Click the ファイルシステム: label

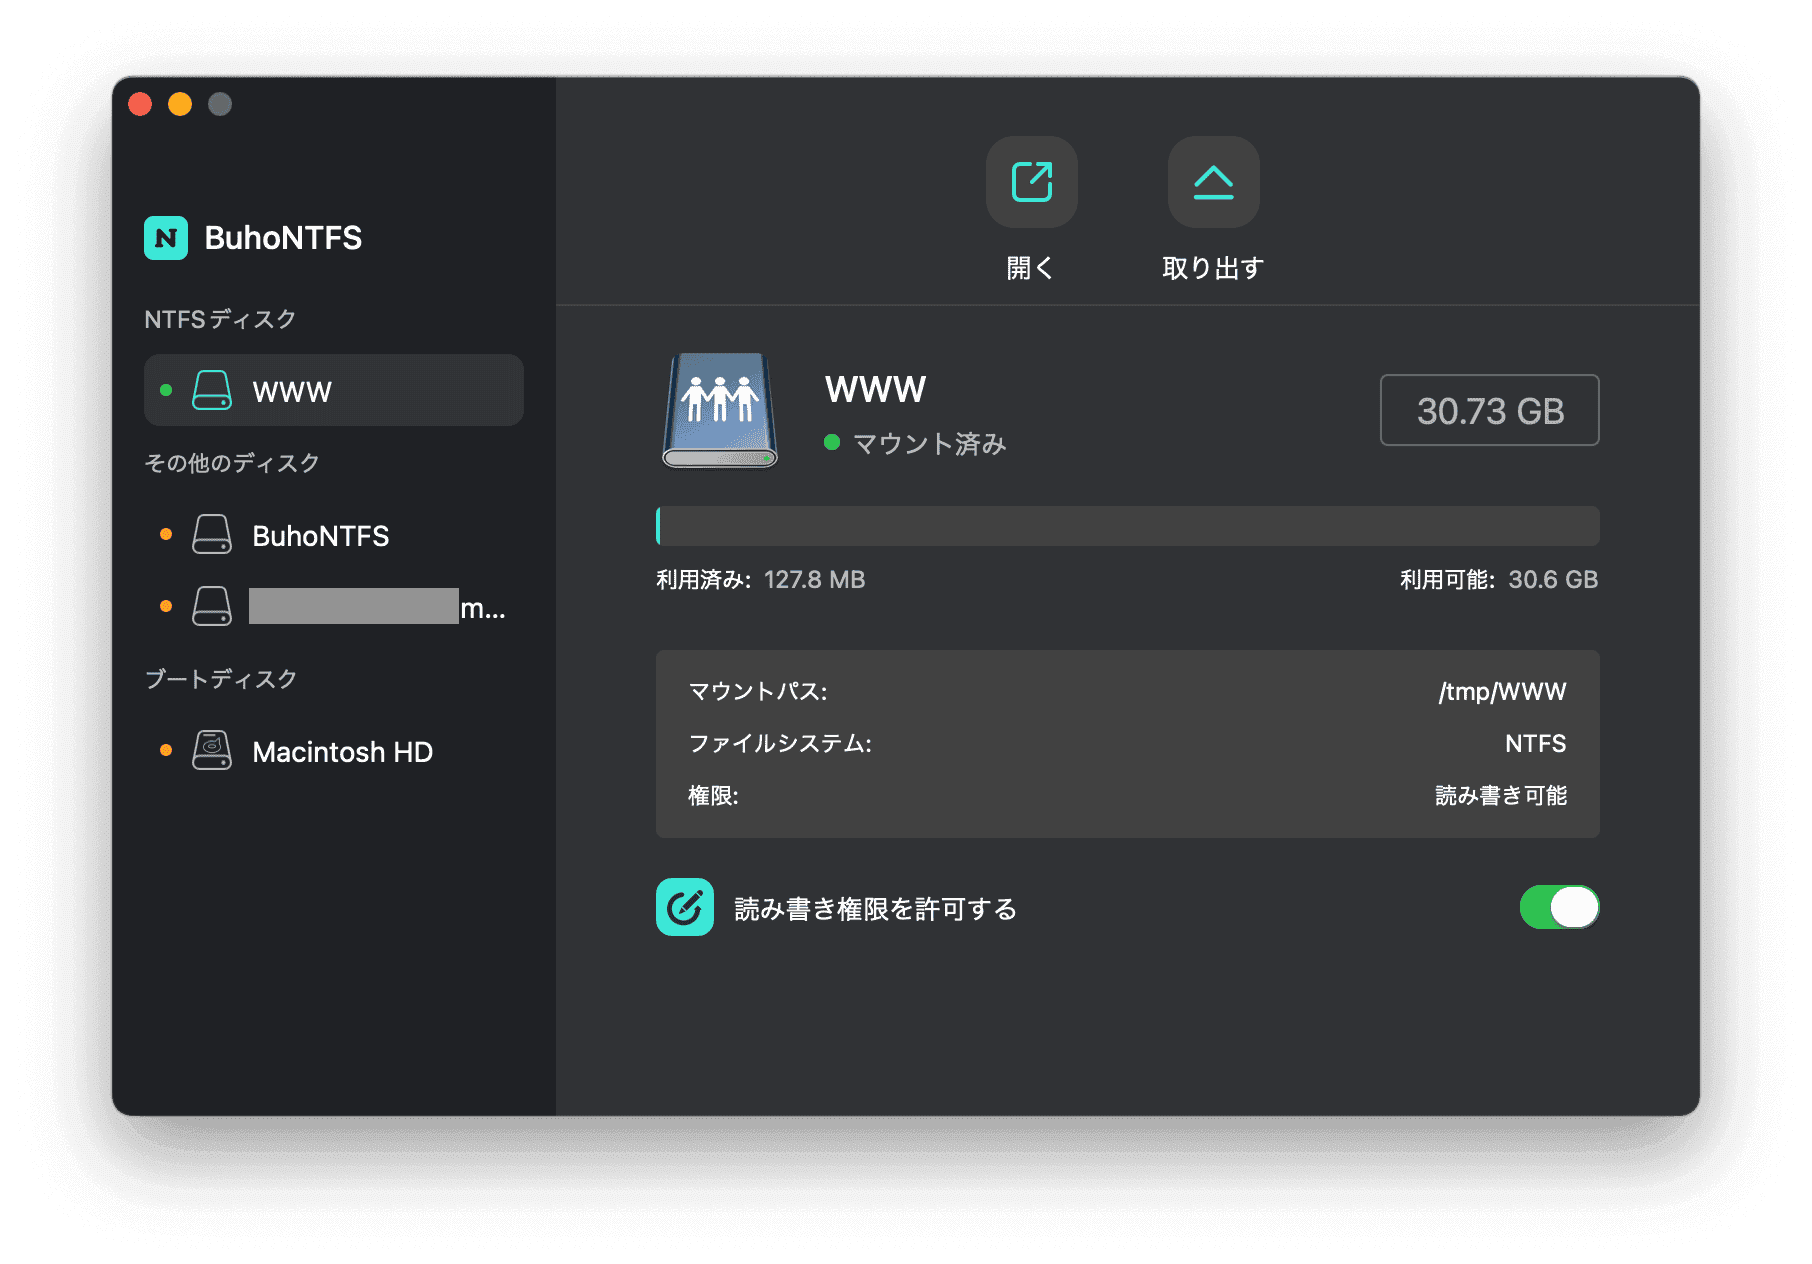780,743
